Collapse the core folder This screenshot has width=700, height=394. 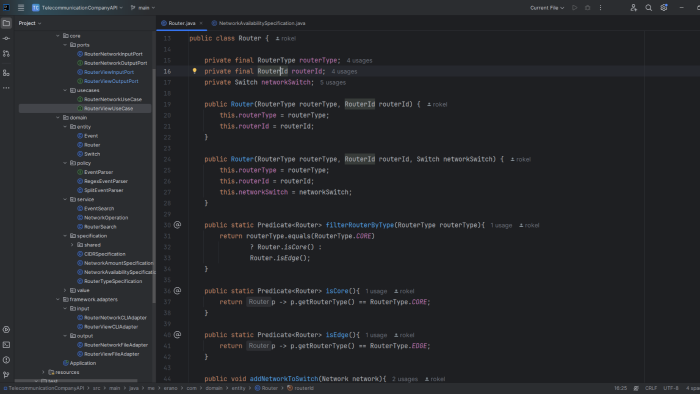[58, 36]
